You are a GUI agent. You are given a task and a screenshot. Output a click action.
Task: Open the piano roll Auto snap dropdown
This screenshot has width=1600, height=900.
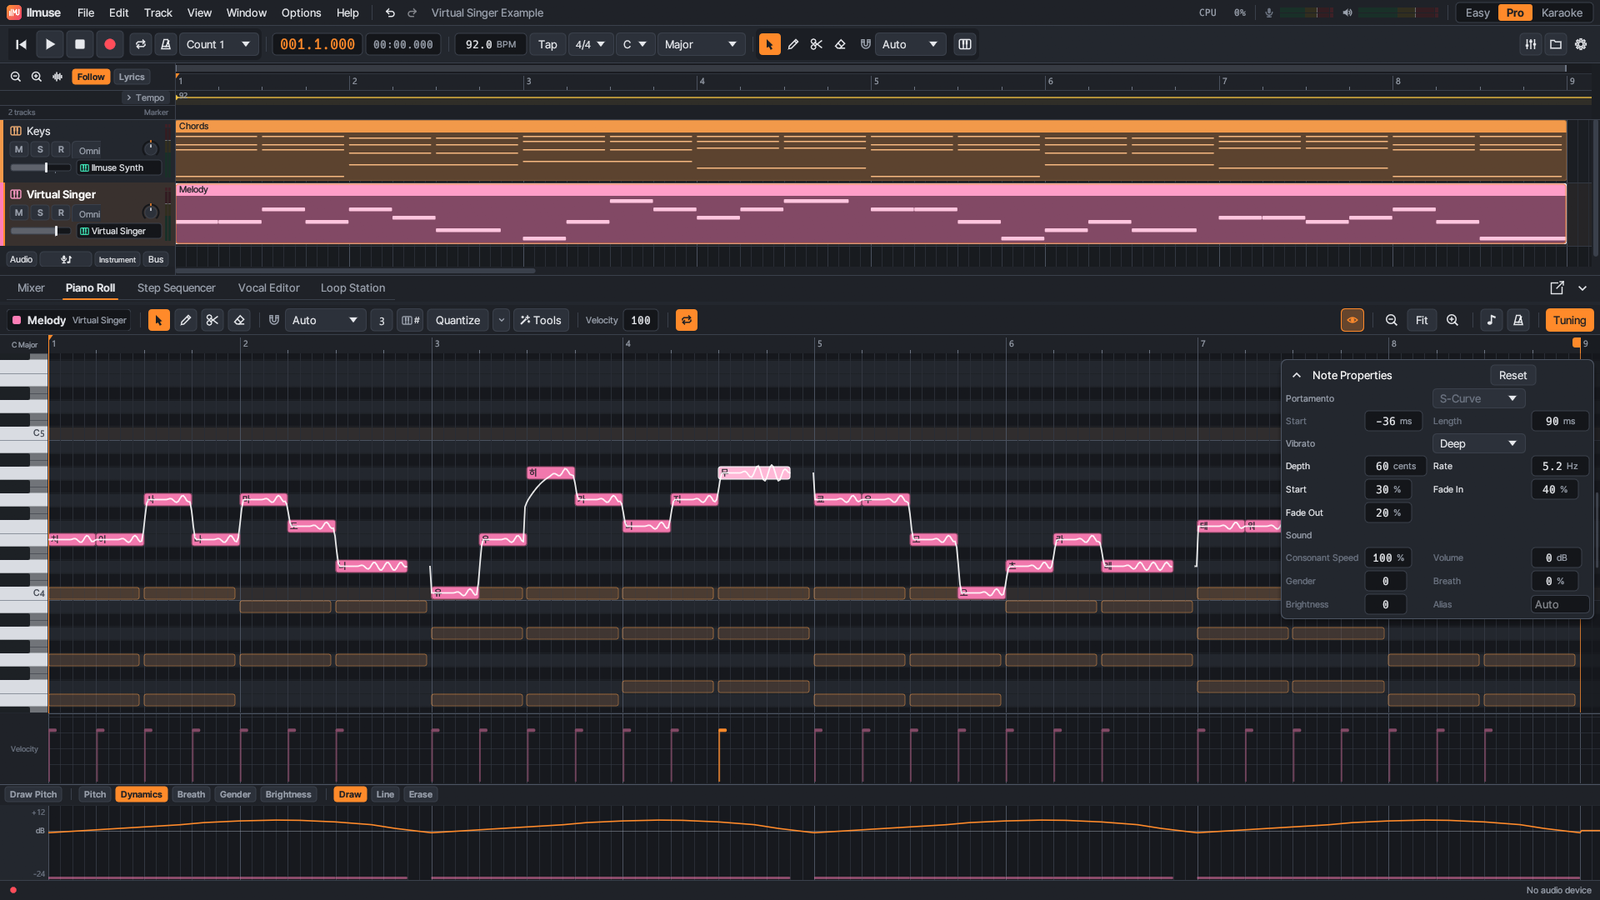click(x=325, y=320)
